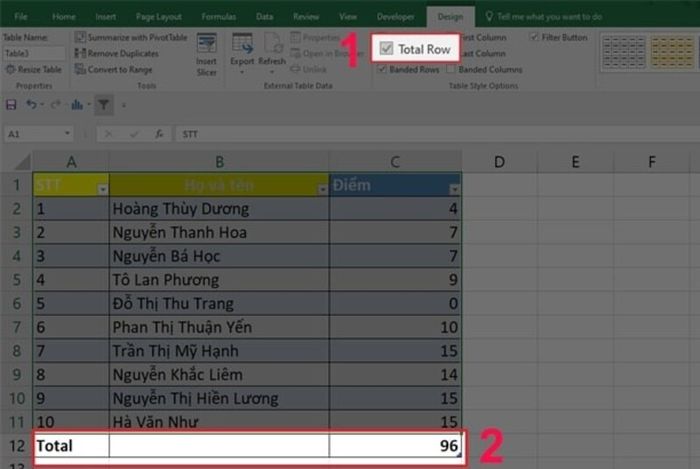Open the STT column filter dropdown
This screenshot has height=469, width=700.
[103, 190]
